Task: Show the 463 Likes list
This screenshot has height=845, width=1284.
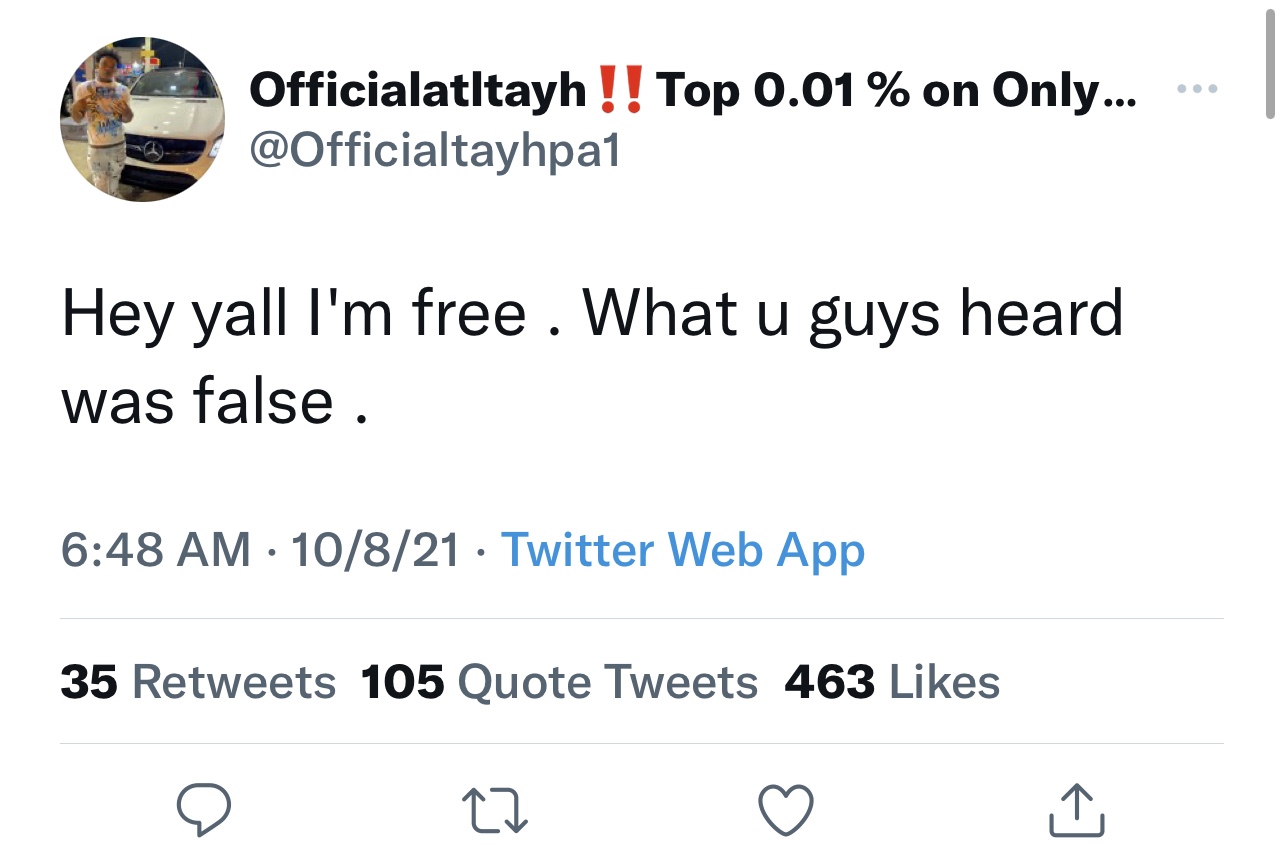Action: [892, 682]
